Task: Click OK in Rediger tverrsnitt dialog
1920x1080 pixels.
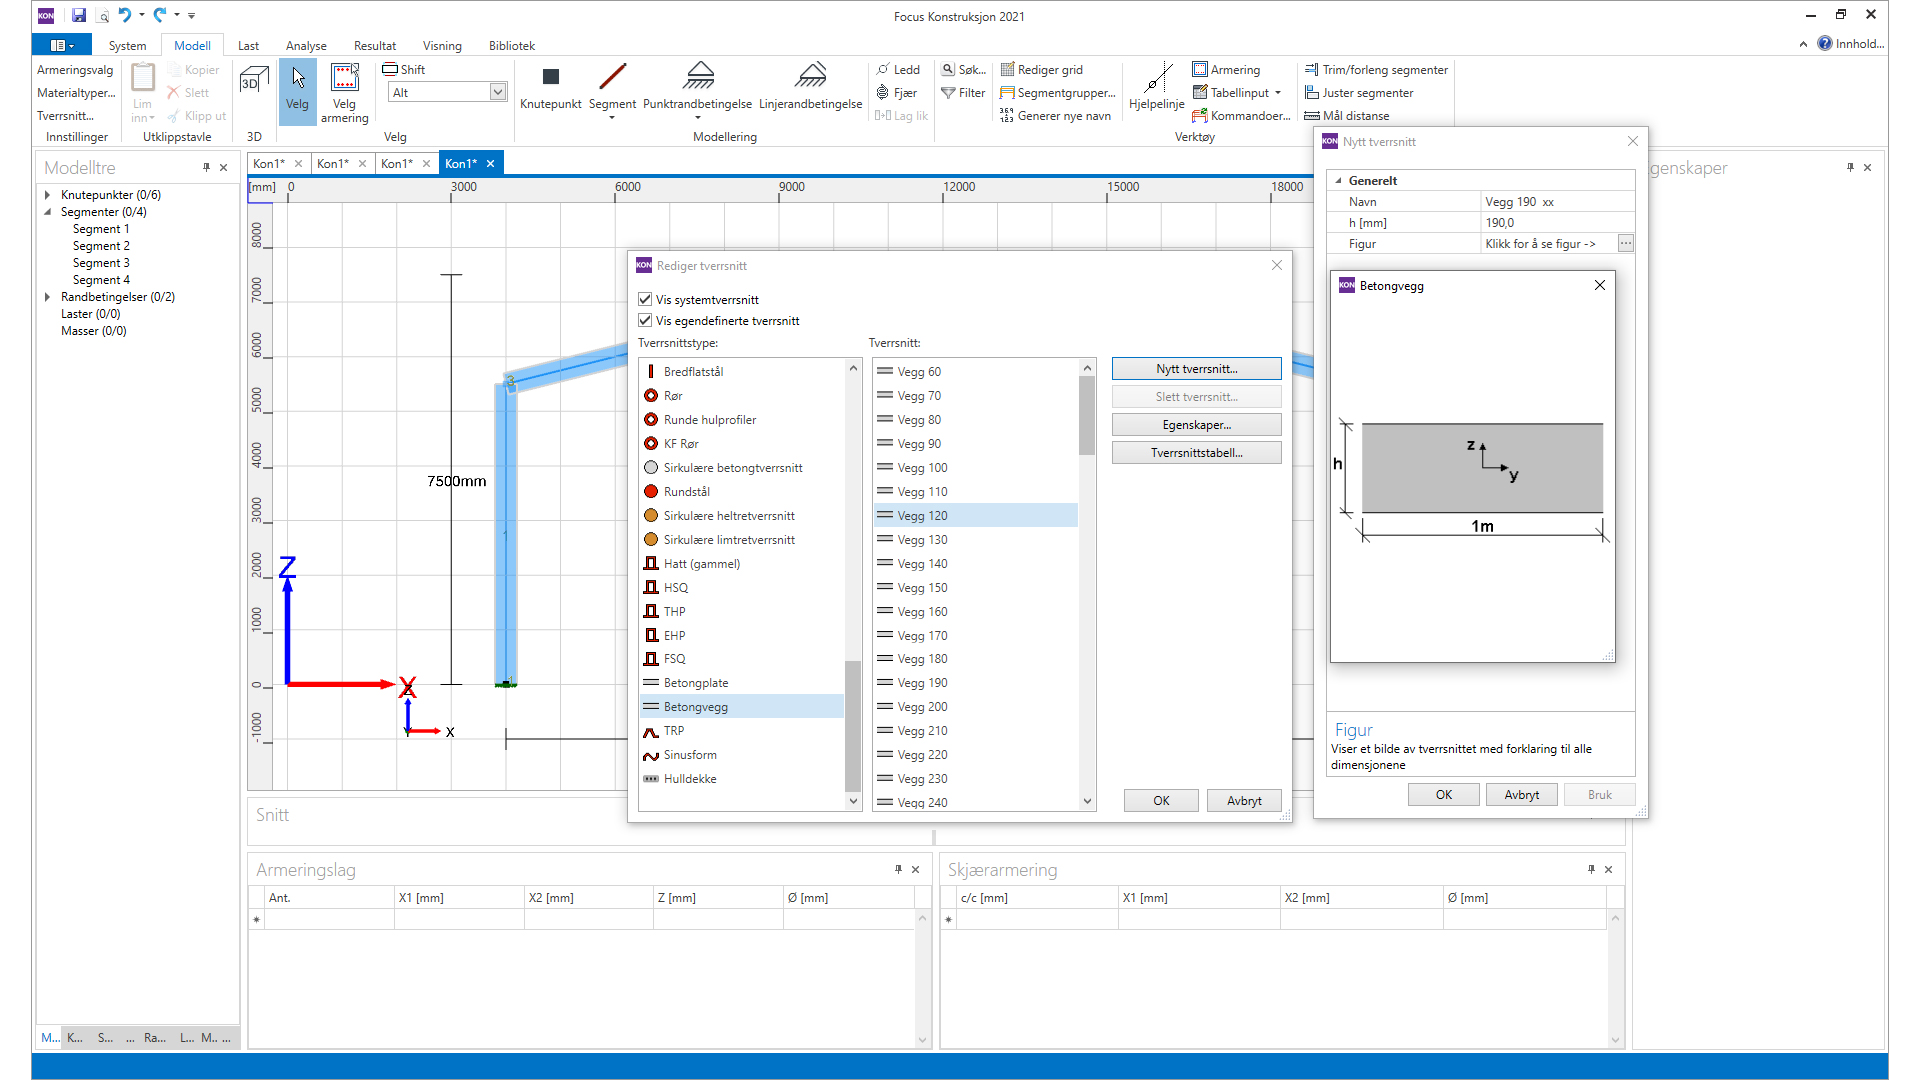Action: click(x=1161, y=800)
